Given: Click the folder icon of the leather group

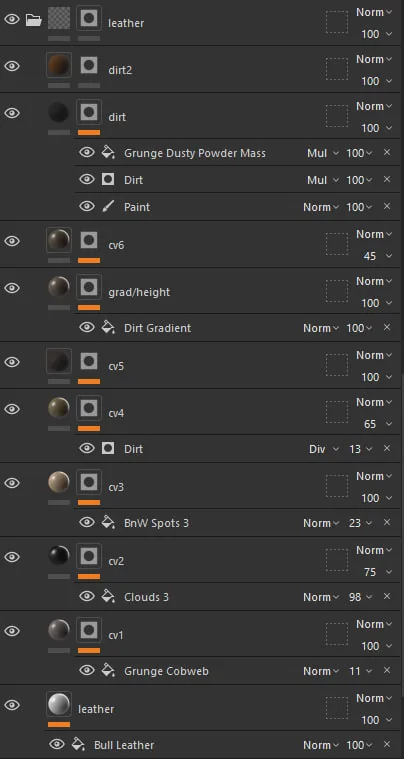Looking at the screenshot, I should [x=33, y=20].
